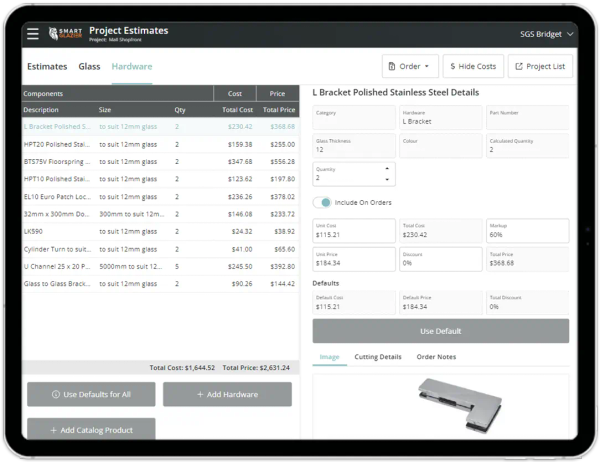The height and width of the screenshot is (462, 600).
Task: Switch to the Estimates tab
Action: click(47, 67)
